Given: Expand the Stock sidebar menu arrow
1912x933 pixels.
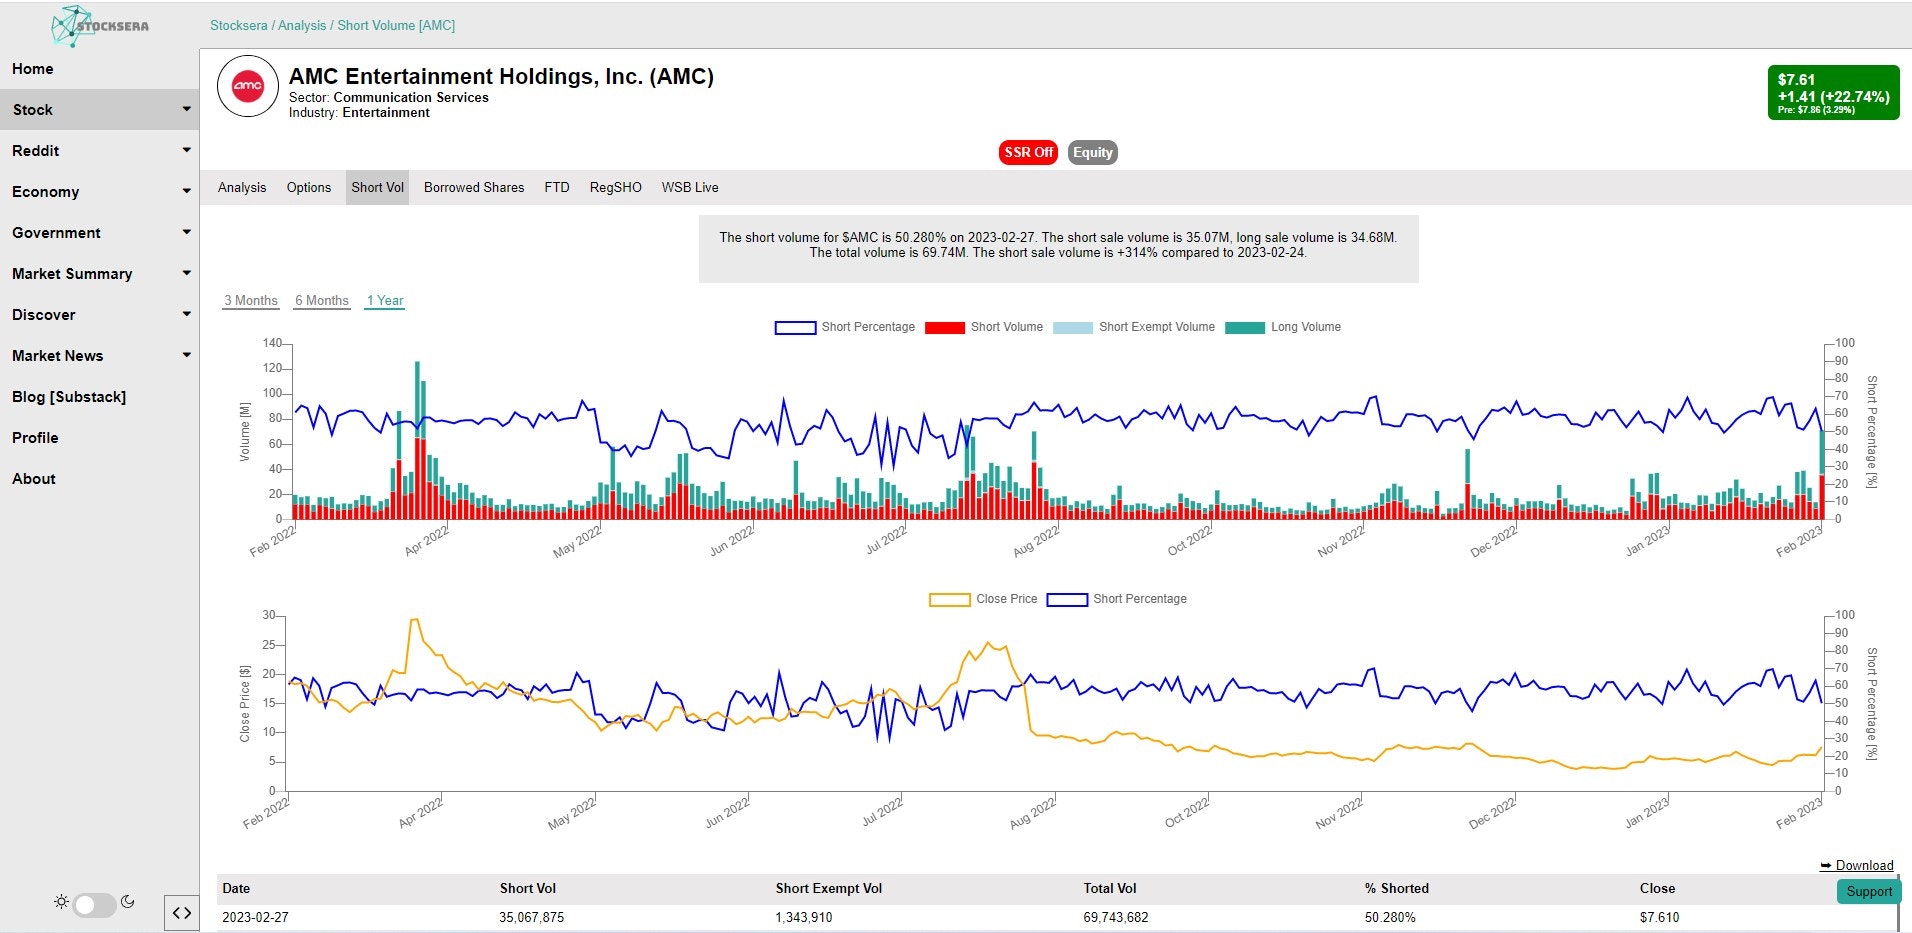Looking at the screenshot, I should pos(186,109).
